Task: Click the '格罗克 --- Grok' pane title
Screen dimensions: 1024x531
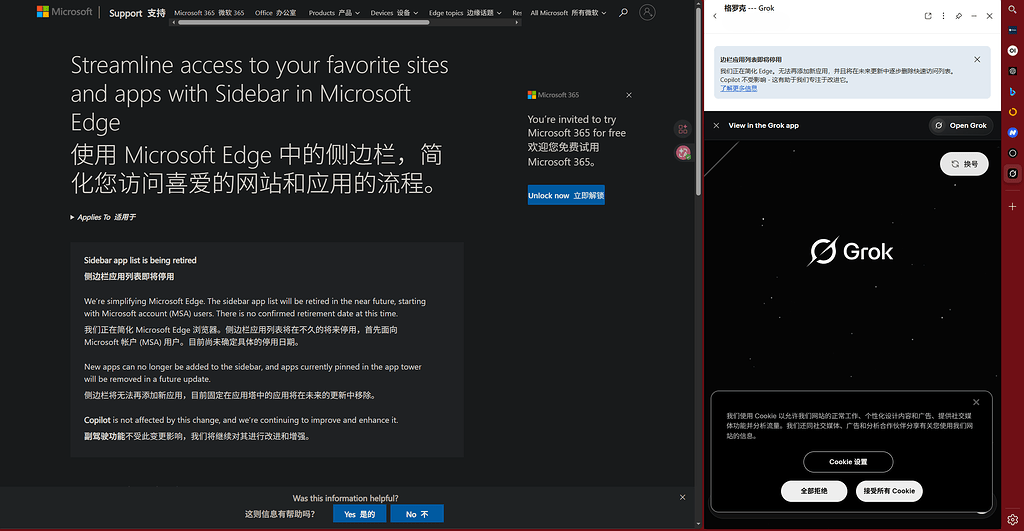Action: [x=748, y=8]
